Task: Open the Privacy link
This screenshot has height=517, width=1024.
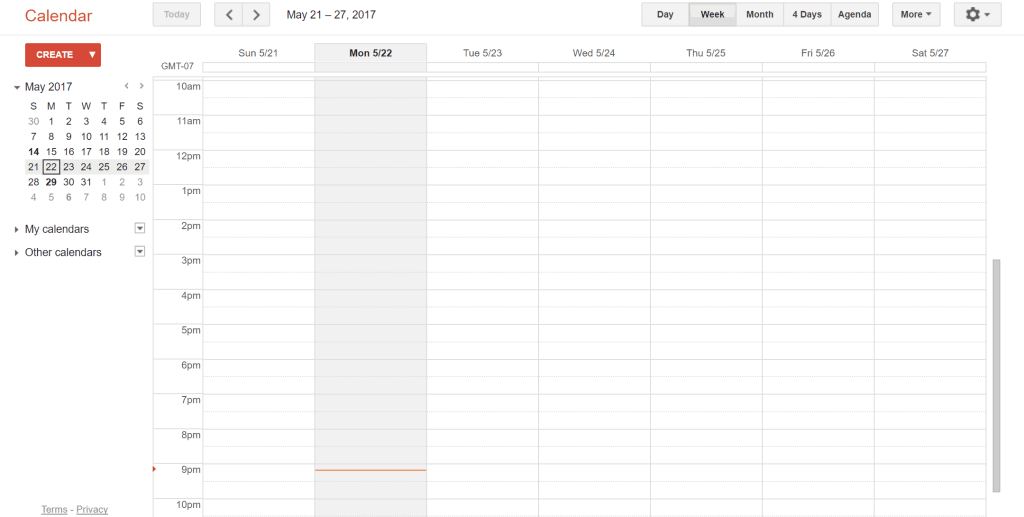Action: [92, 509]
